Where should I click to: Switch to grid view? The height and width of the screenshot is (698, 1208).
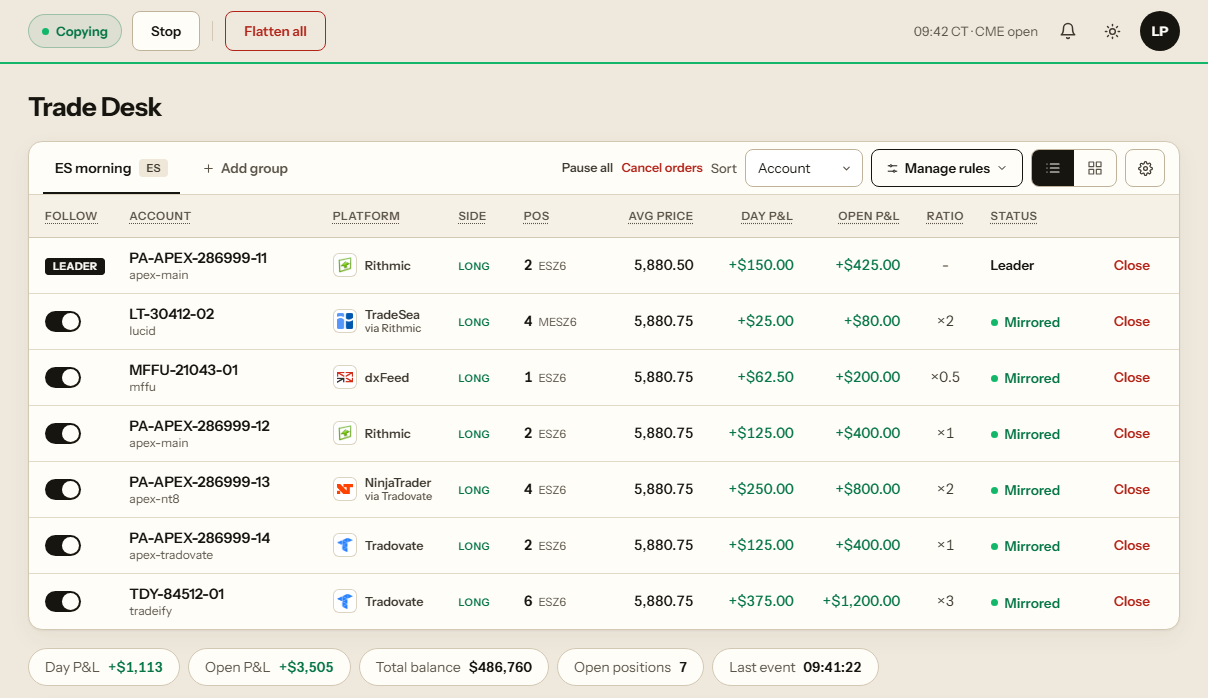click(x=1095, y=168)
